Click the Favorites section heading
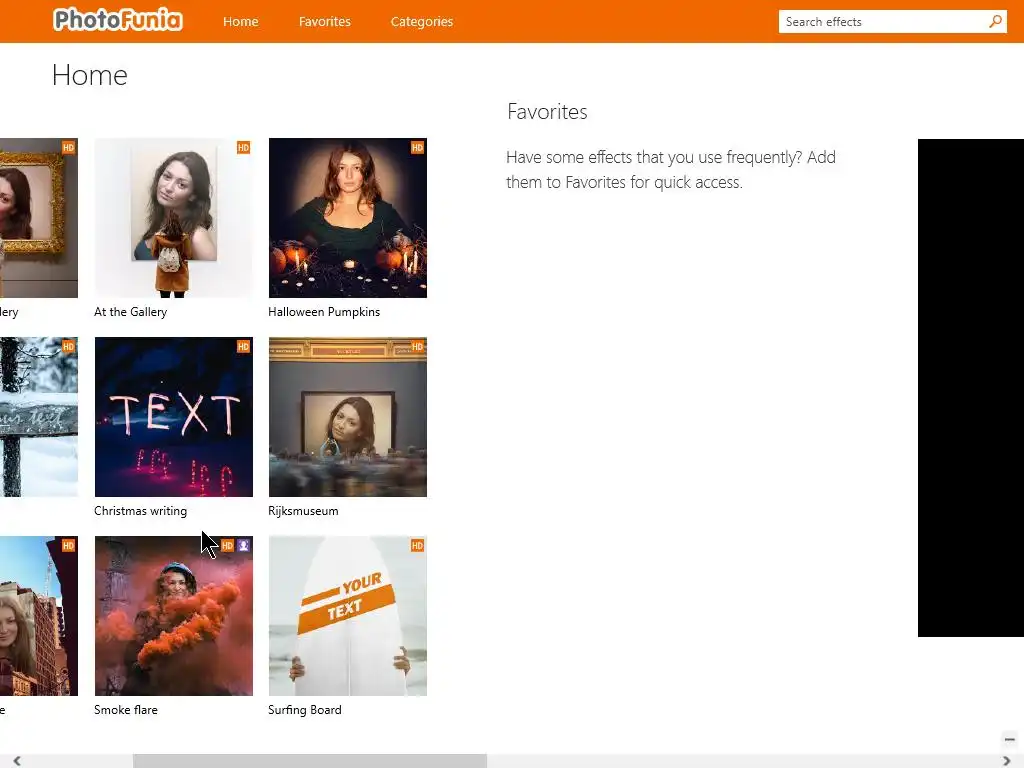The width and height of the screenshot is (1024, 768). pos(547,112)
